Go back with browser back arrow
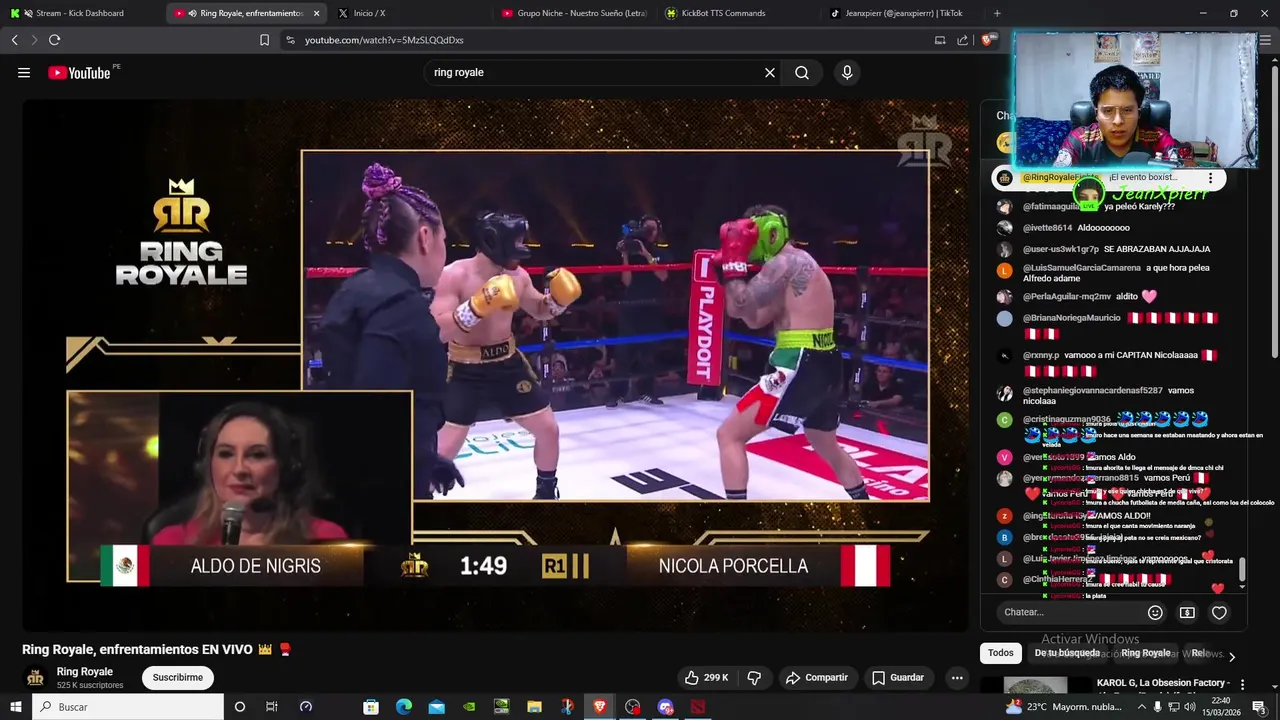This screenshot has height=720, width=1280. coord(15,40)
